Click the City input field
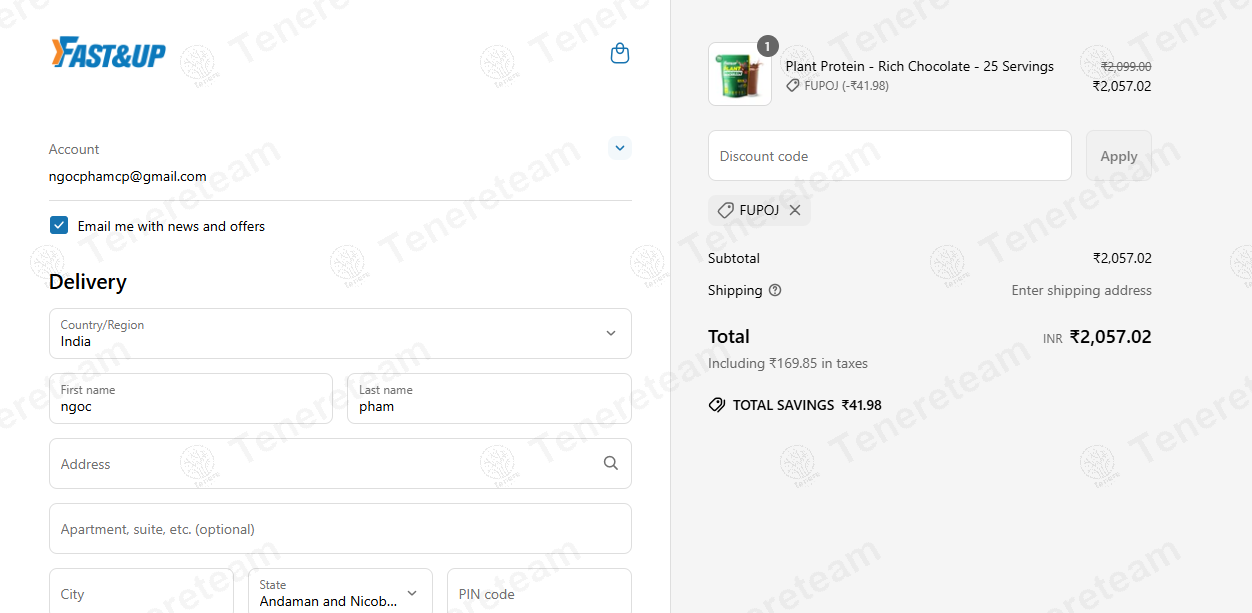Image resolution: width=1252 pixels, height=613 pixels. (x=141, y=593)
